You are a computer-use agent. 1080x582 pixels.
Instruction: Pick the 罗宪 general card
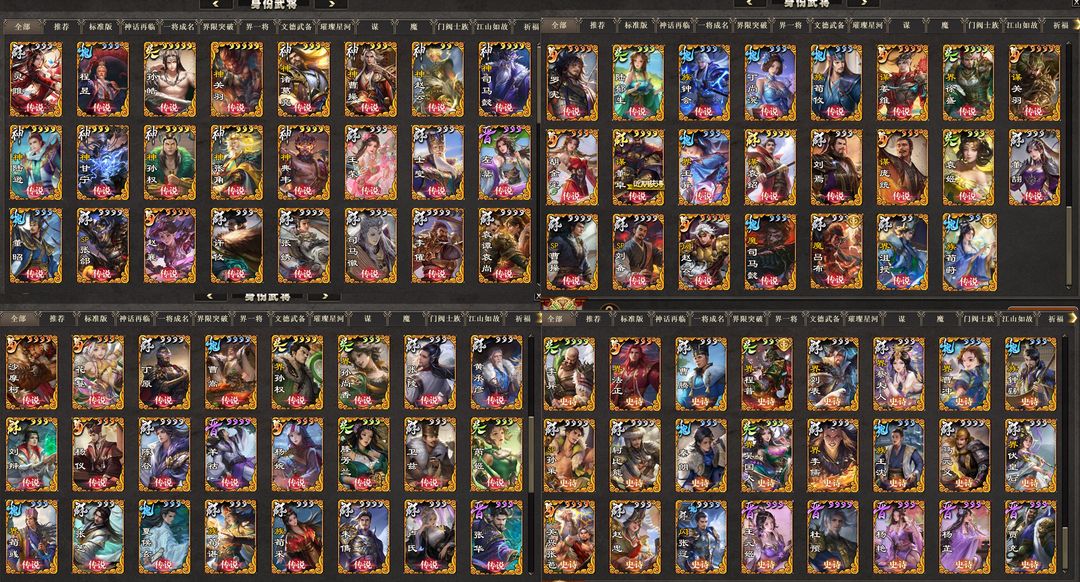point(572,83)
